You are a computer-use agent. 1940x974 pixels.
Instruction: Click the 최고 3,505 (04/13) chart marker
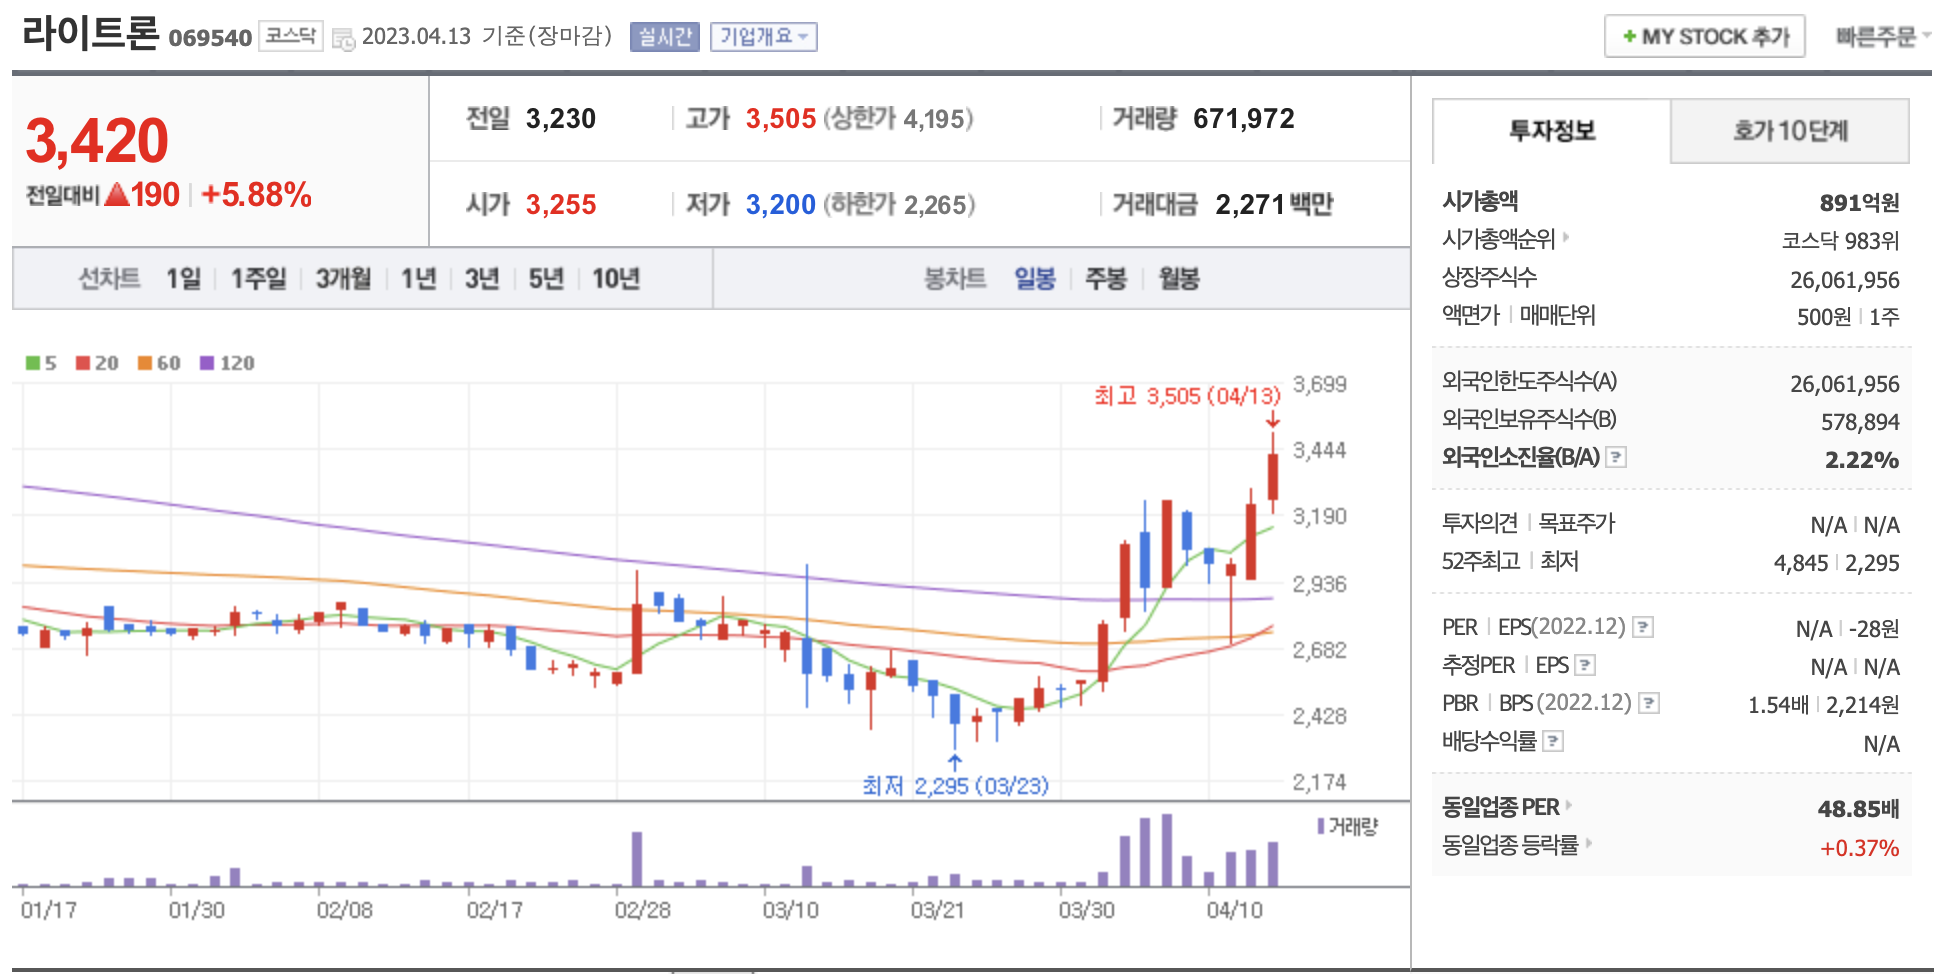1186,396
